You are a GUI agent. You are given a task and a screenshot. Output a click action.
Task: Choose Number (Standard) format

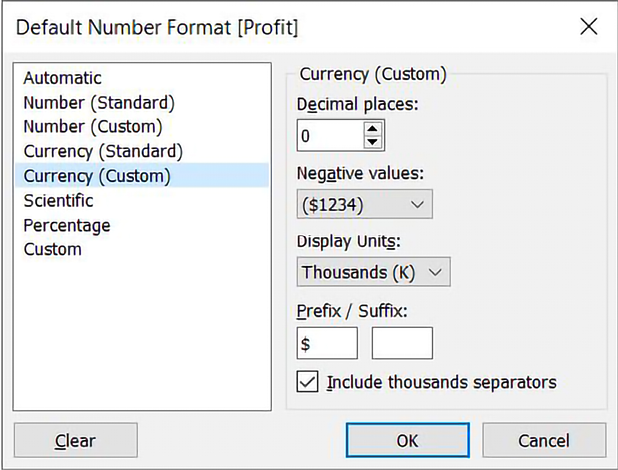click(99, 102)
